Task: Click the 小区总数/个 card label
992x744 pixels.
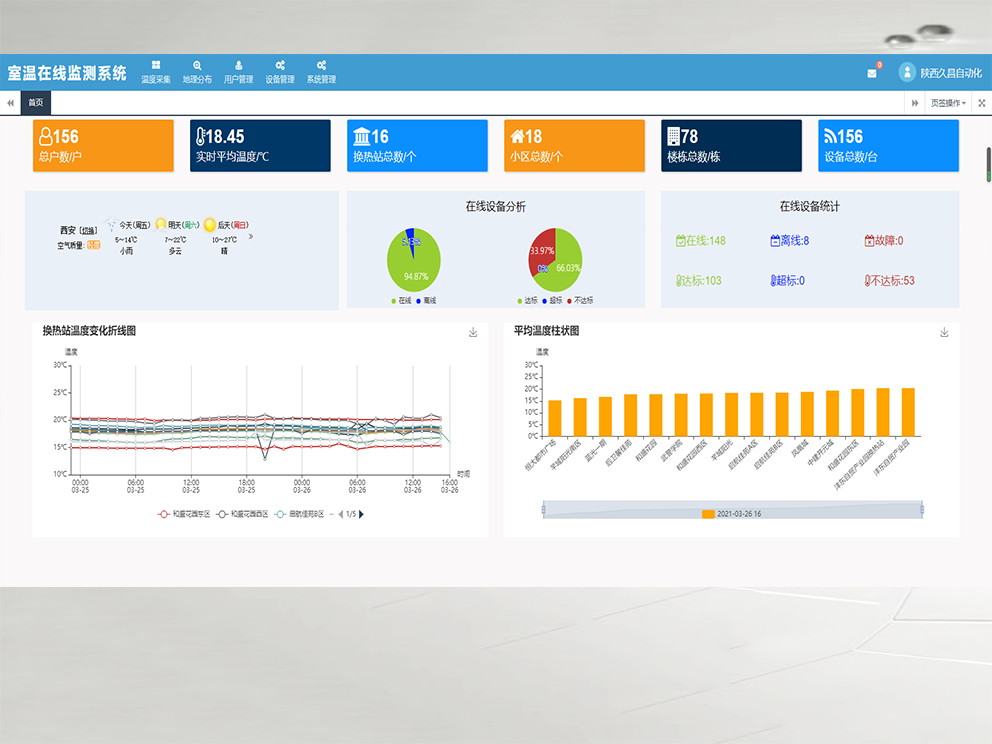Action: coord(536,157)
